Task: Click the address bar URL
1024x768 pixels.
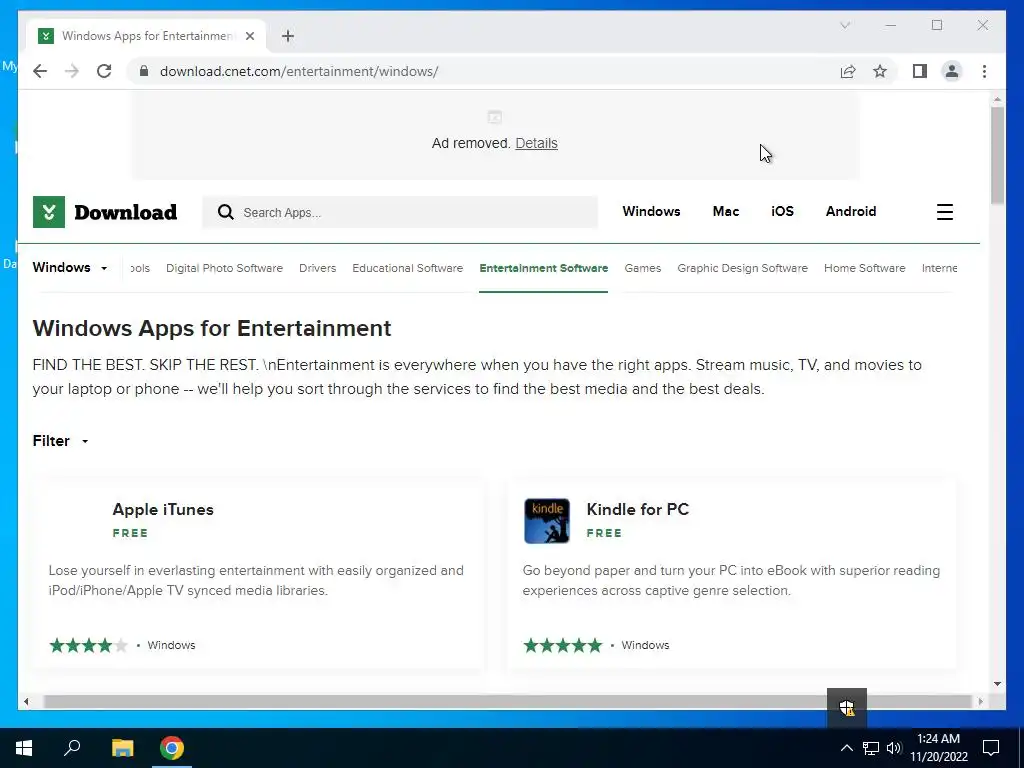Action: (298, 71)
